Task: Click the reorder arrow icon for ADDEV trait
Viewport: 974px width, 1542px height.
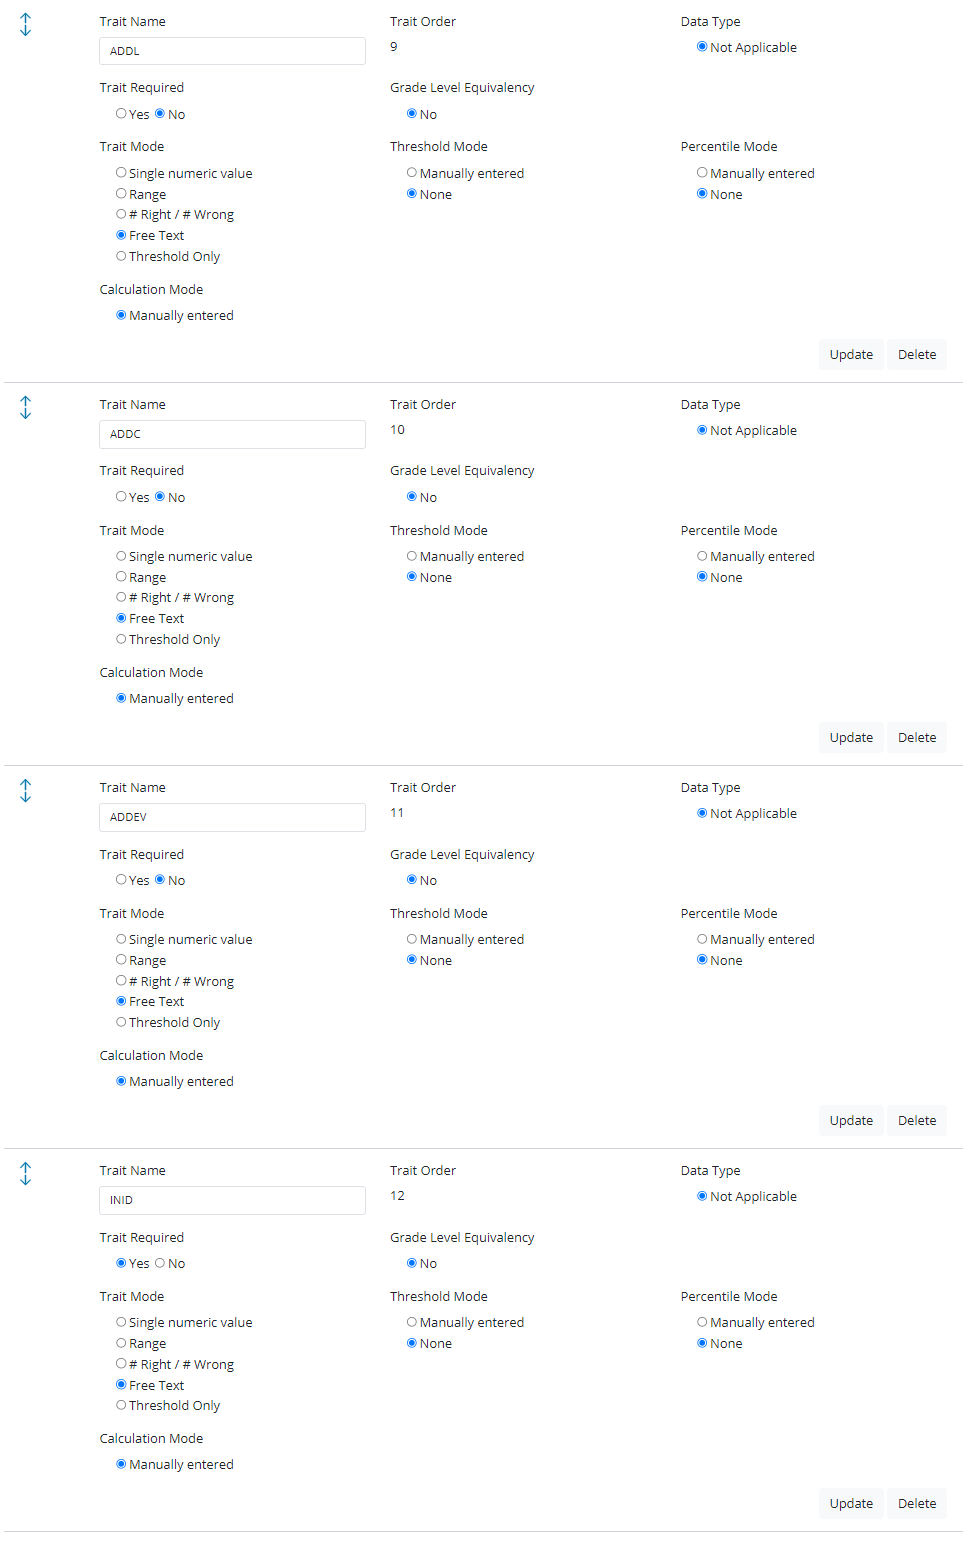Action: [x=26, y=791]
